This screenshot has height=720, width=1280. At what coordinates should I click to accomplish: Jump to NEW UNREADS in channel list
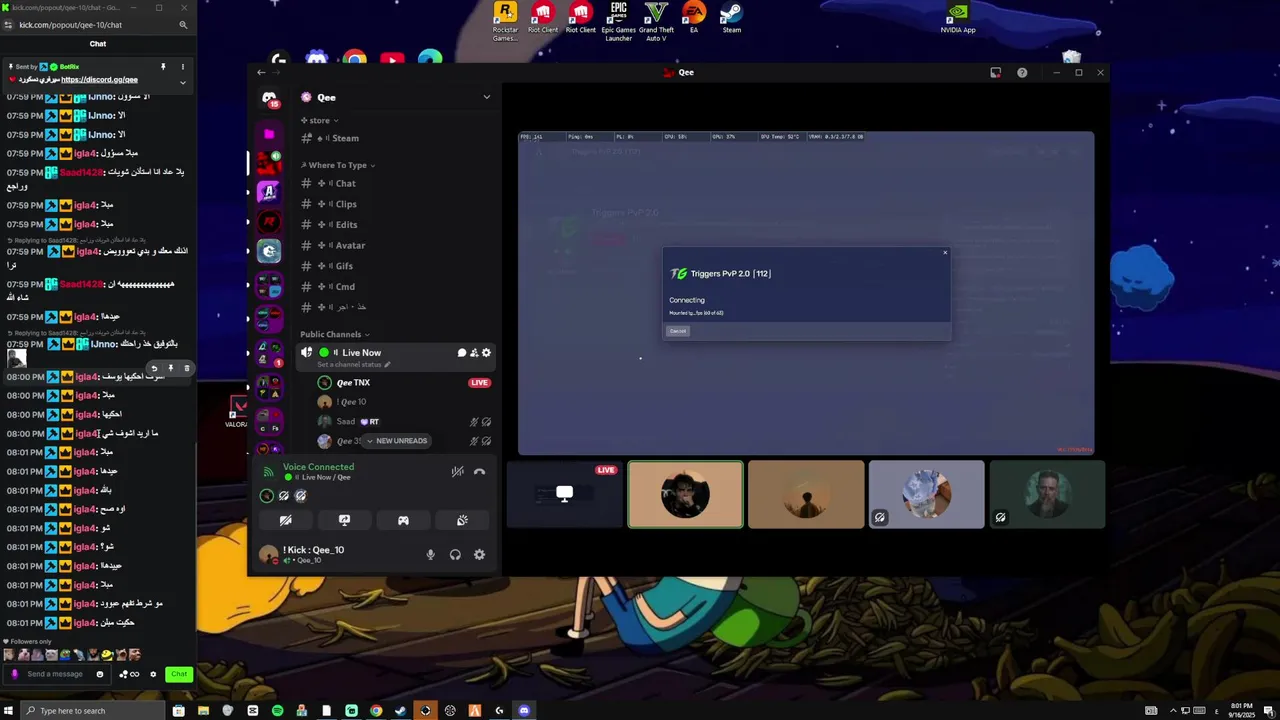(x=397, y=441)
